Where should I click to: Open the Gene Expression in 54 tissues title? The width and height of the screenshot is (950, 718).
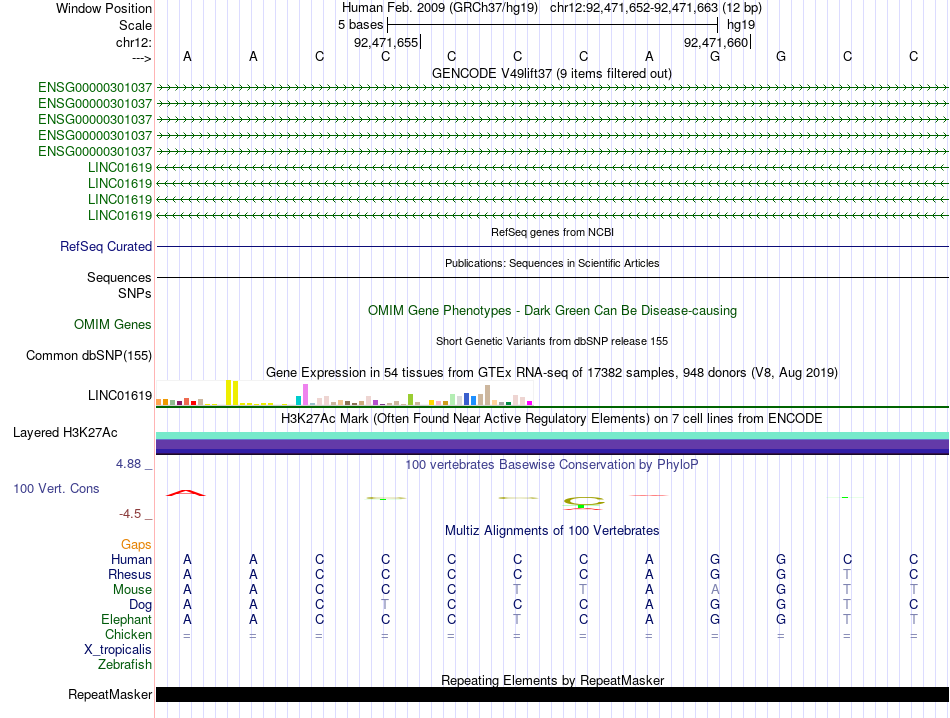(x=552, y=373)
